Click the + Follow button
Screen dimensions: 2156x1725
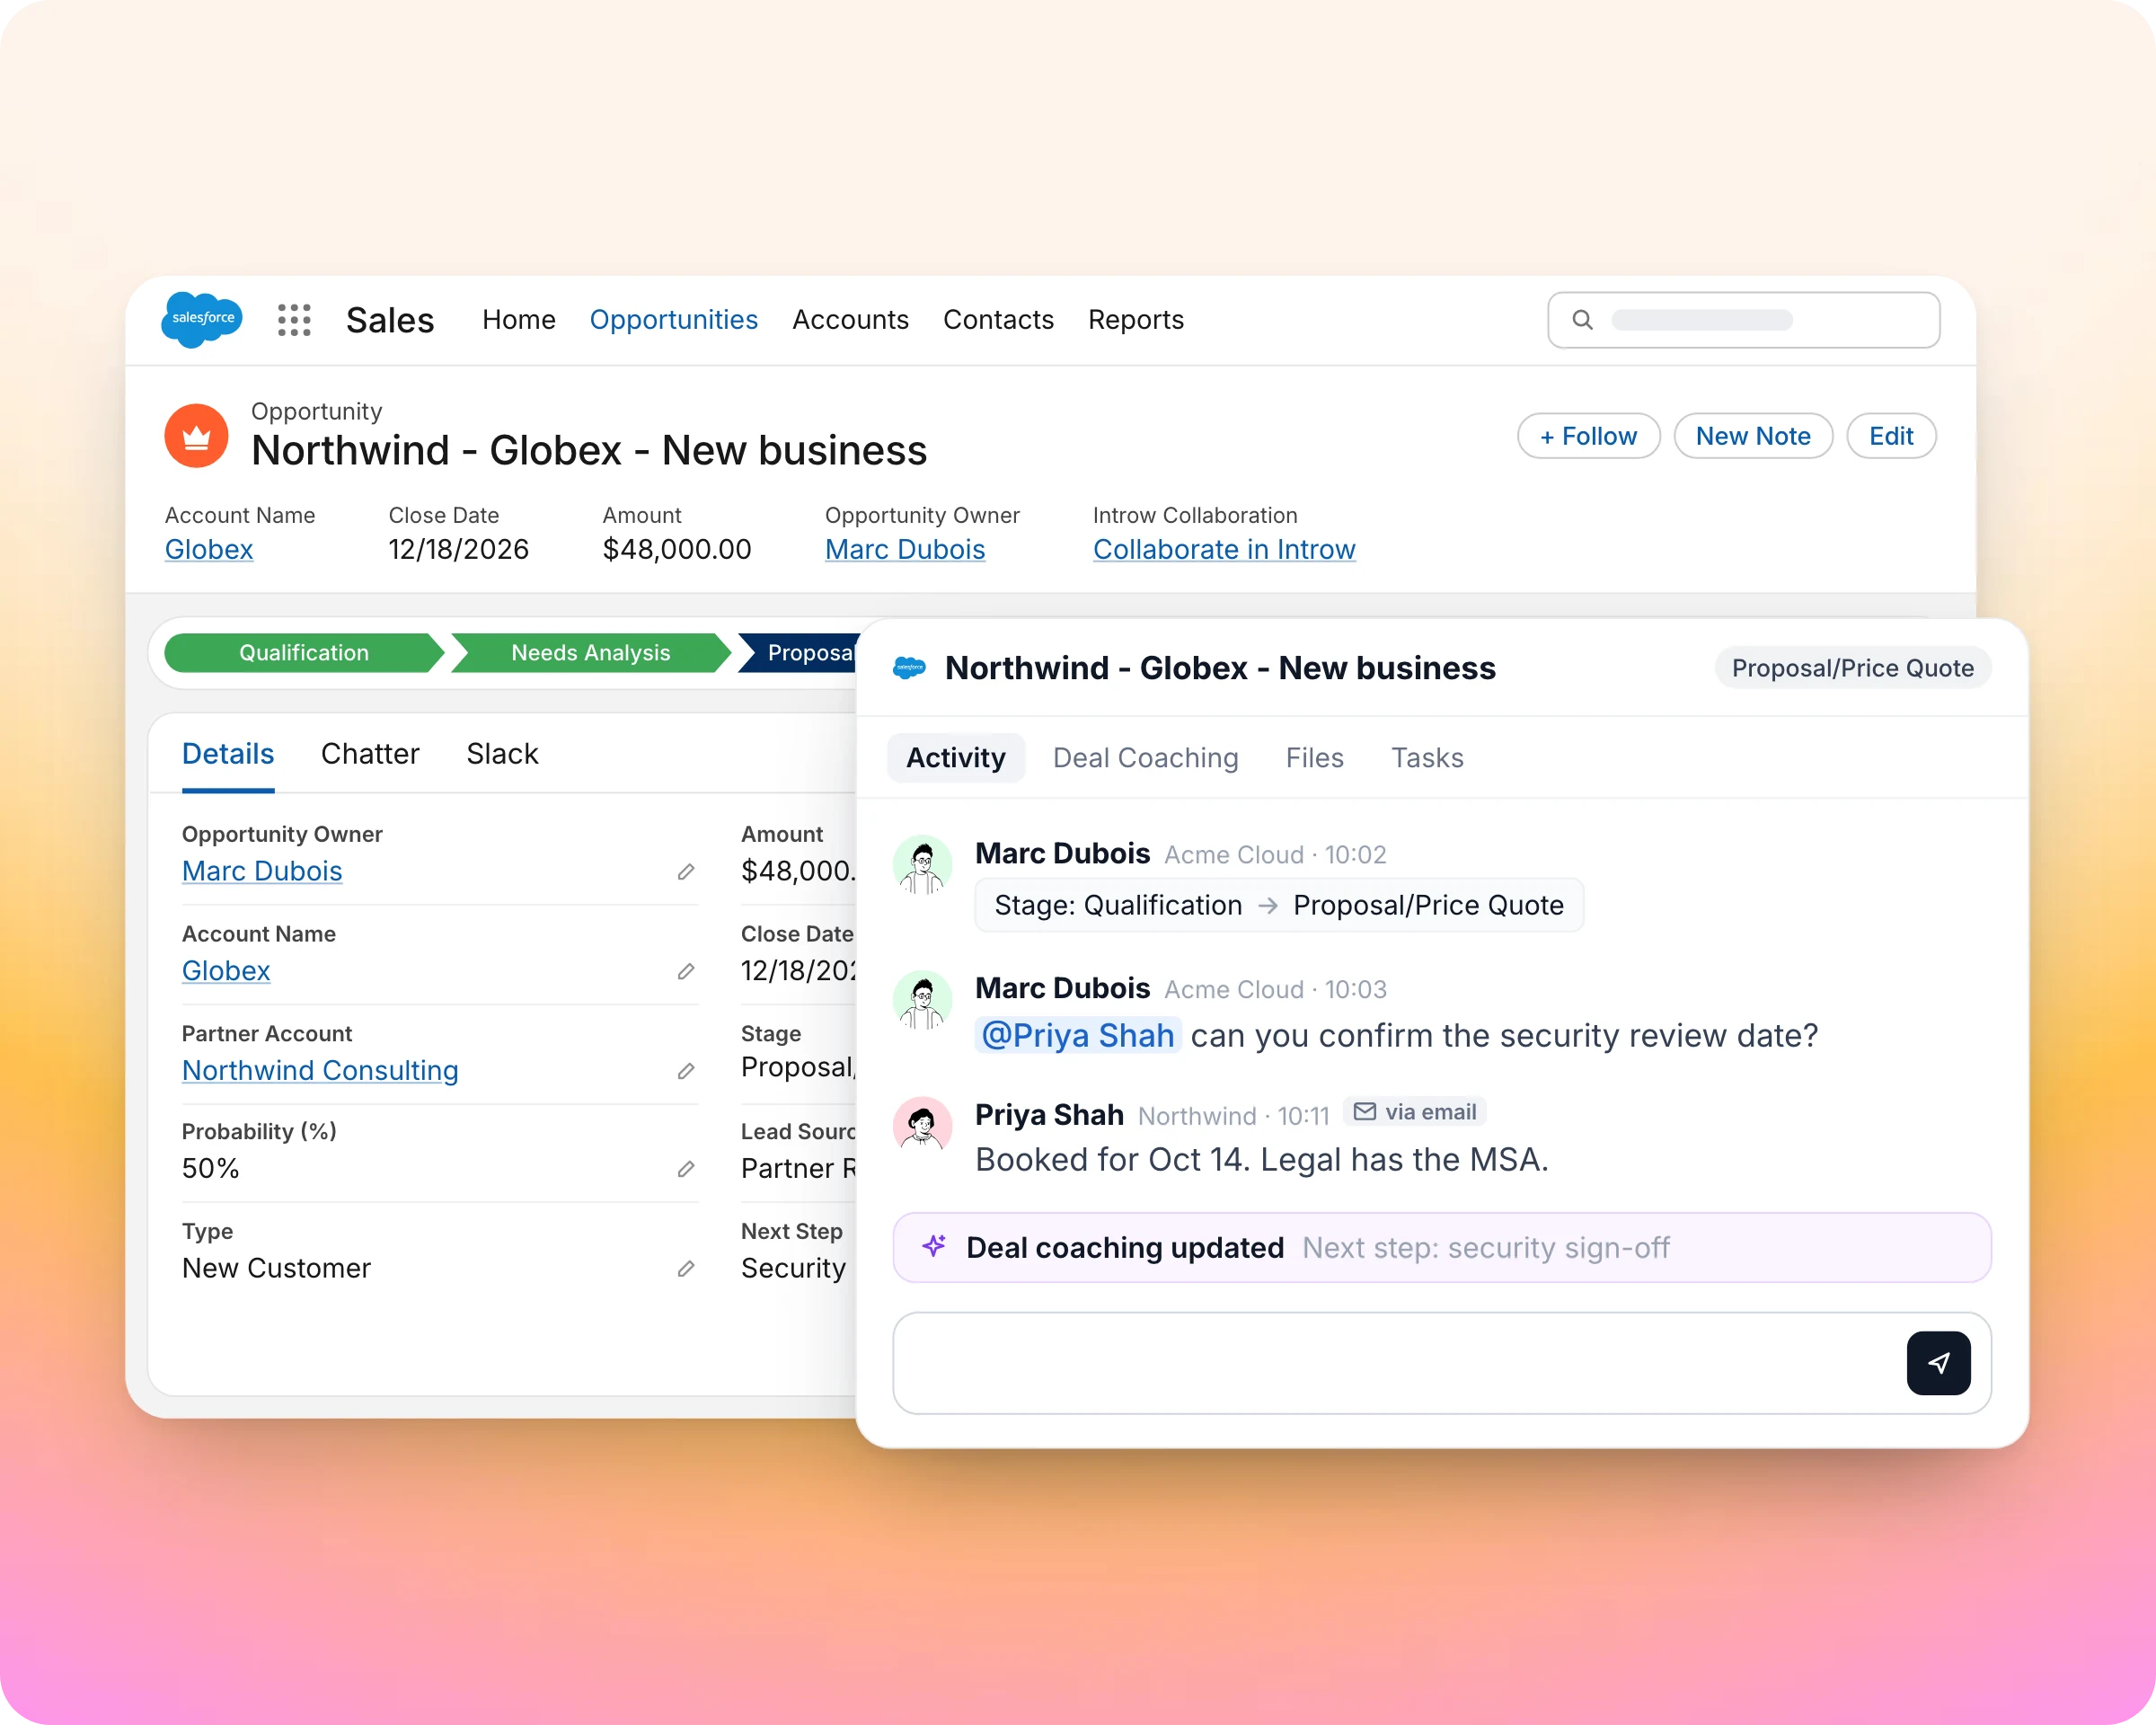[1589, 436]
